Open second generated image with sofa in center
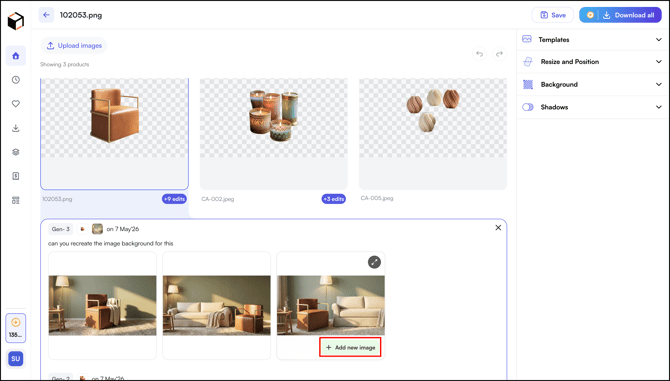This screenshot has width=670, height=381. coord(217,305)
